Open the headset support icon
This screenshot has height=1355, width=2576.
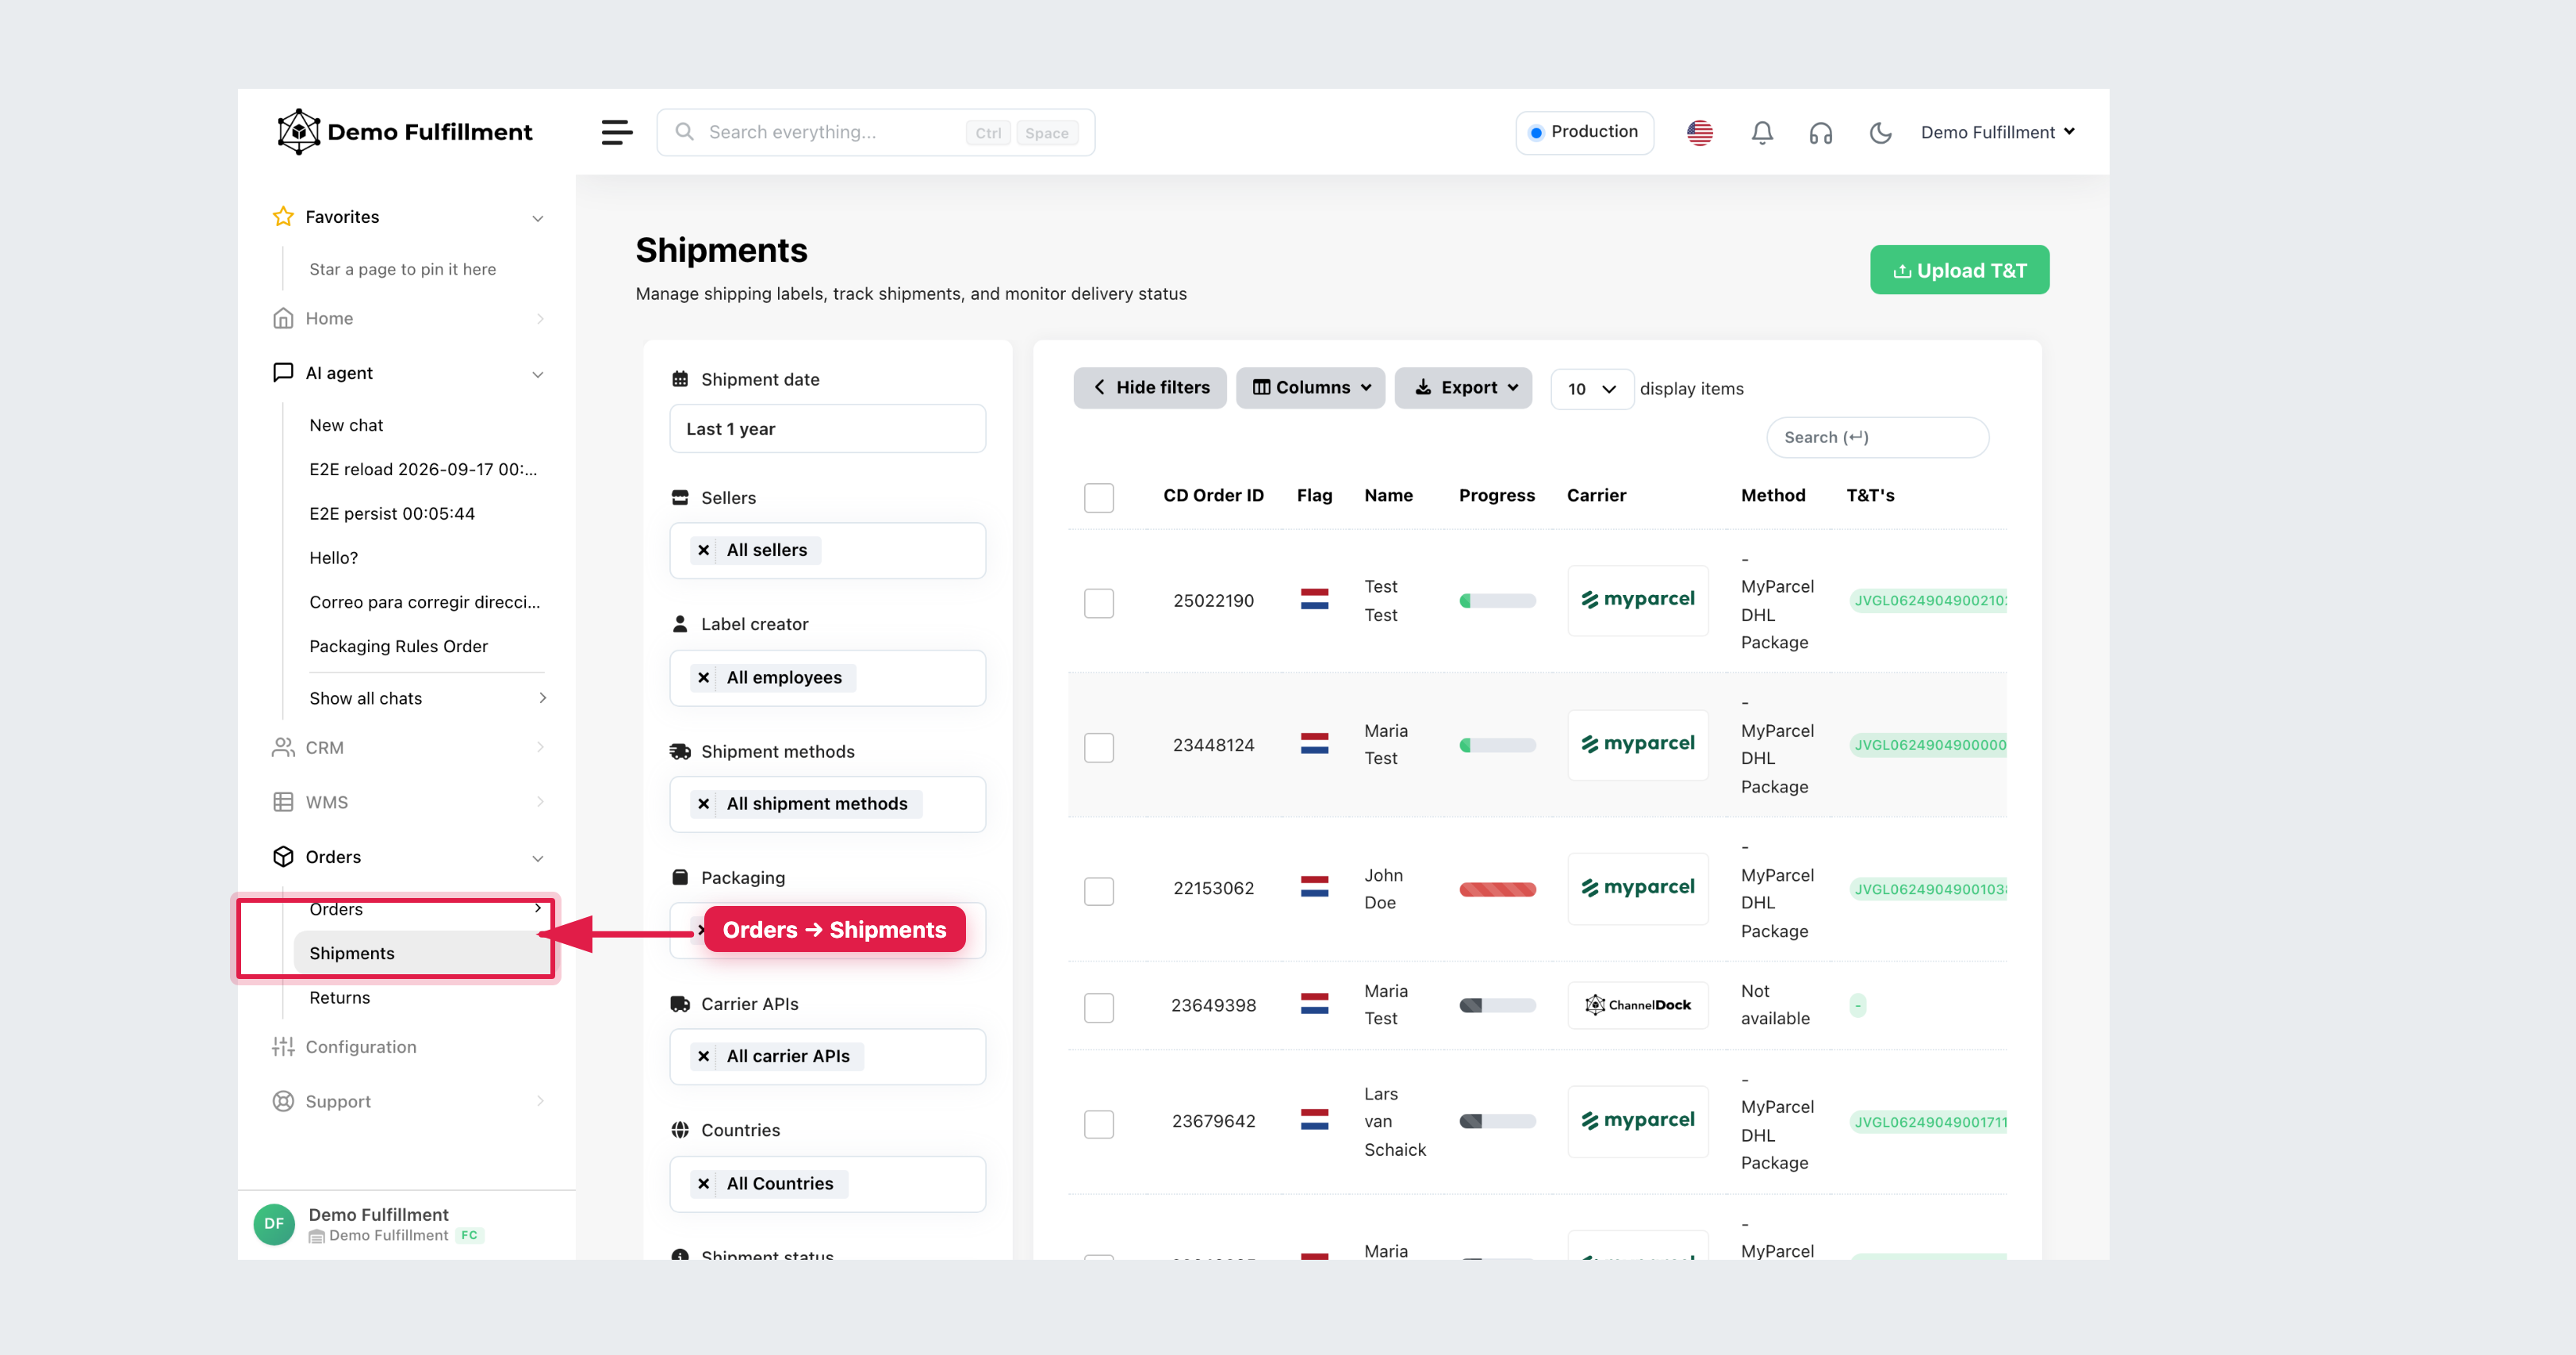click(1821, 132)
